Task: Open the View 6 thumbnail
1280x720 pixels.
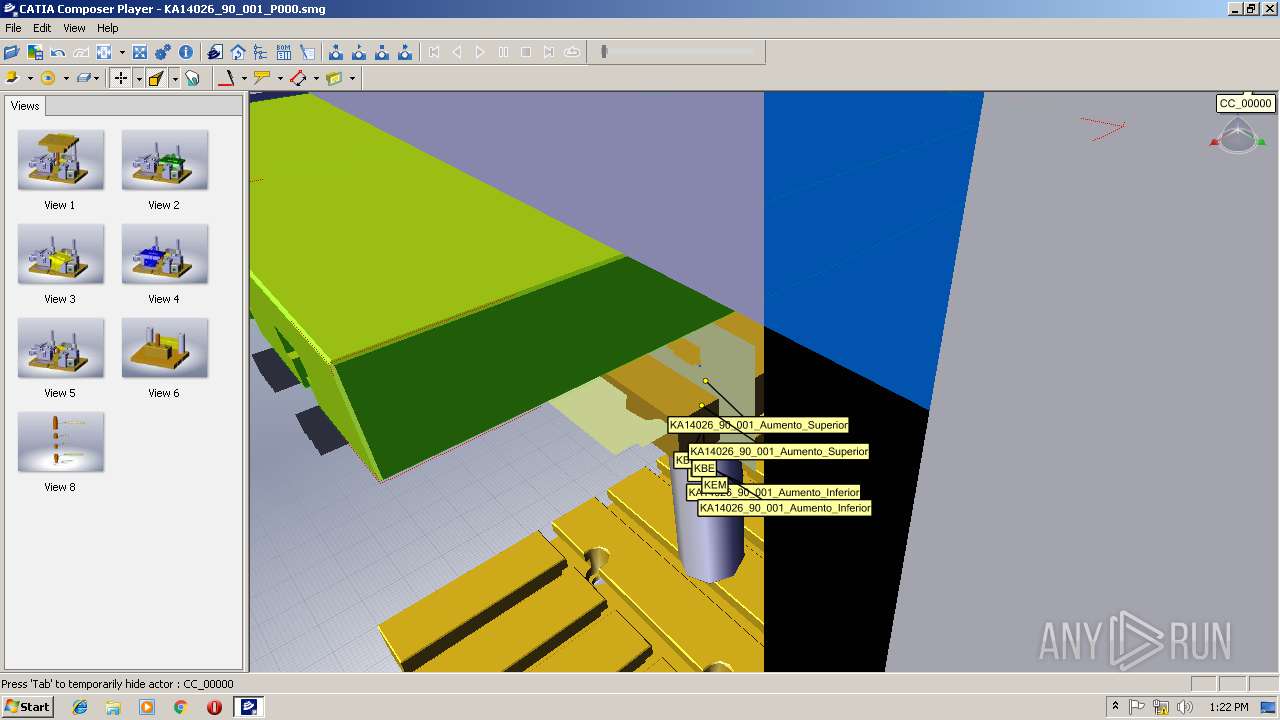Action: click(164, 348)
